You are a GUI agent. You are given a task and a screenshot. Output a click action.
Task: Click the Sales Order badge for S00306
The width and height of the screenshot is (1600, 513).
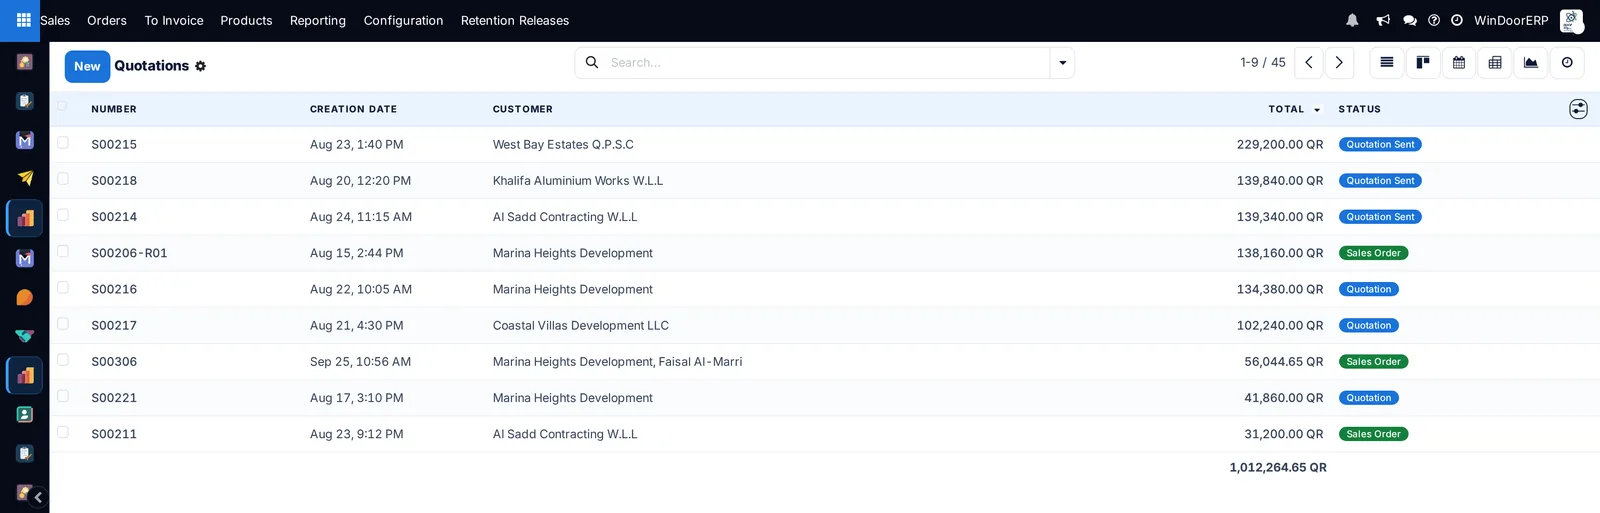[x=1373, y=361]
